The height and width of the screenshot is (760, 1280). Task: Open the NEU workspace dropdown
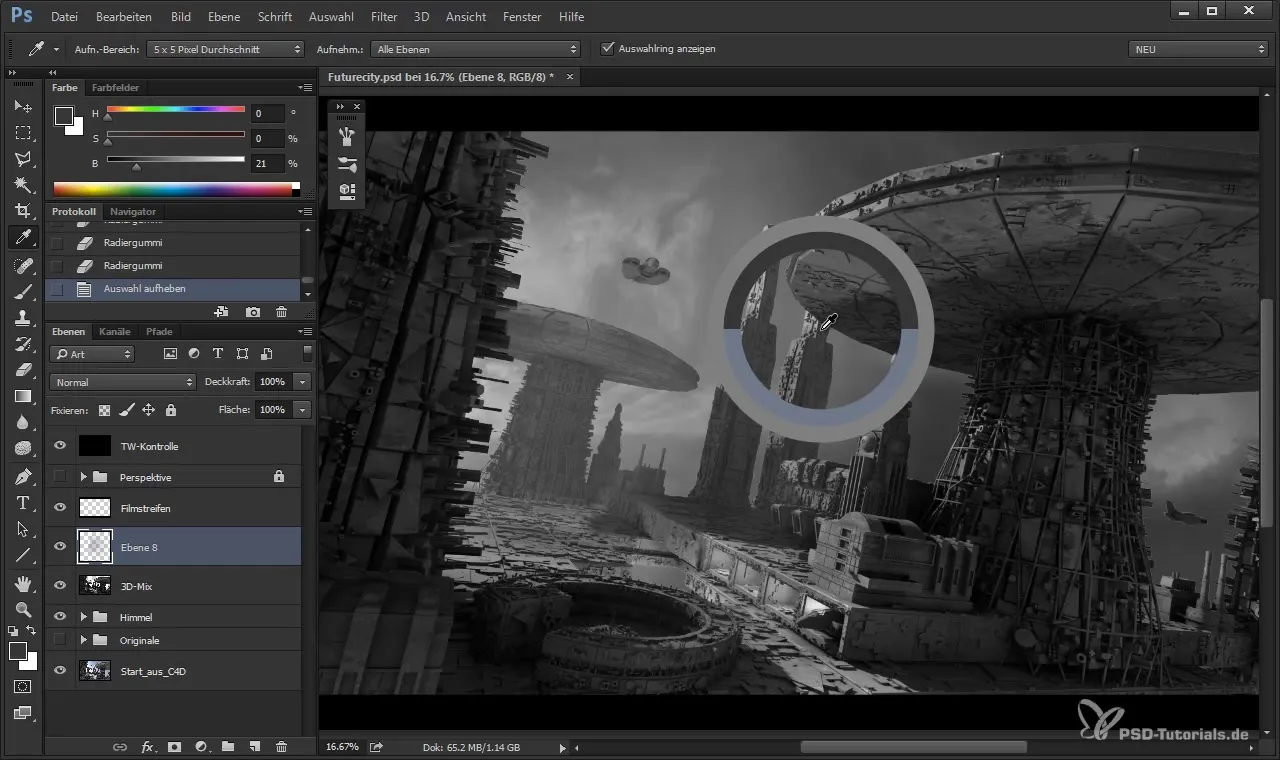click(1198, 48)
